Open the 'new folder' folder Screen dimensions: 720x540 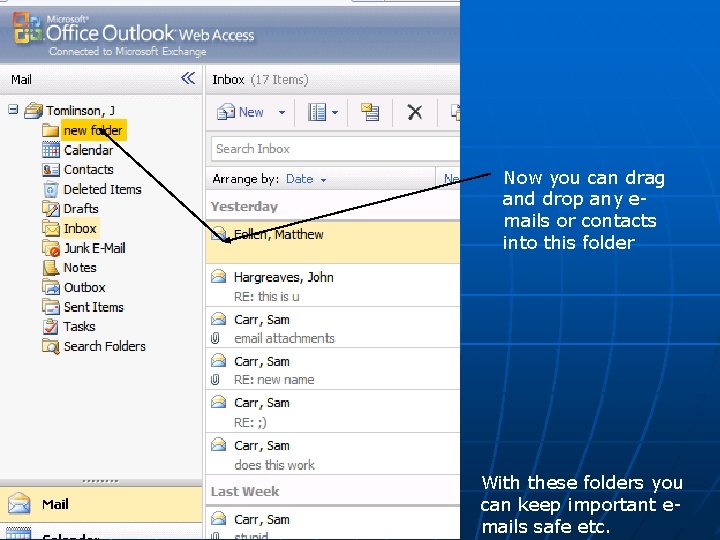(x=93, y=130)
